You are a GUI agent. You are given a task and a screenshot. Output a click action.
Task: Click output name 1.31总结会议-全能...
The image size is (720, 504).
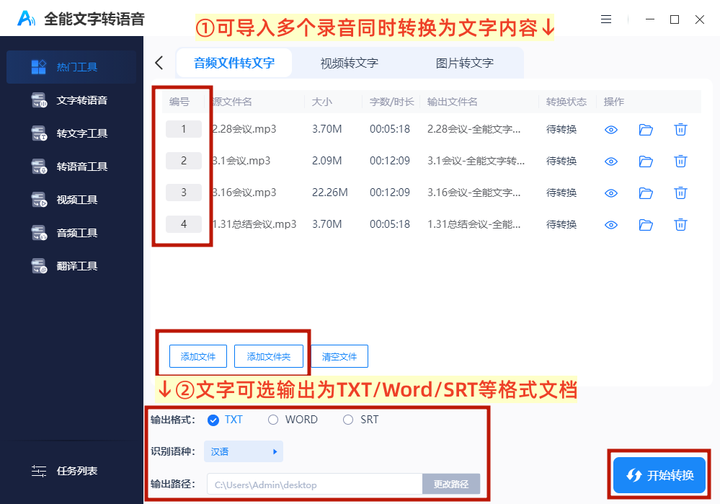click(x=474, y=224)
